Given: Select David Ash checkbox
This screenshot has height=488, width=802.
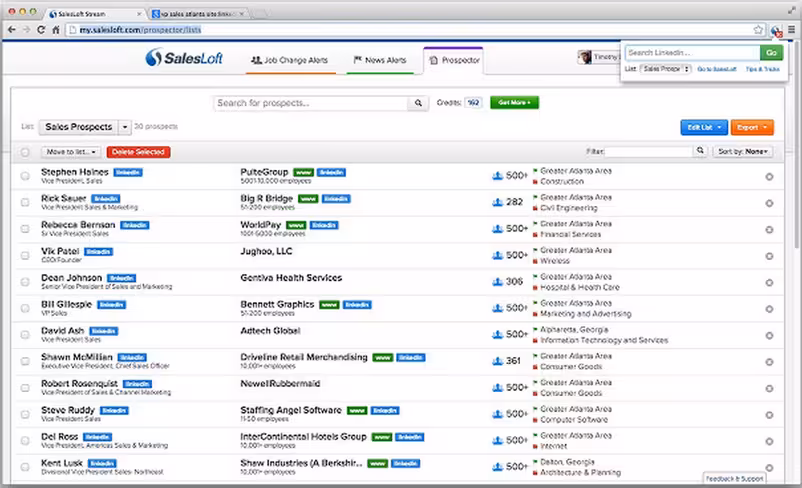Looking at the screenshot, I should coord(25,335).
